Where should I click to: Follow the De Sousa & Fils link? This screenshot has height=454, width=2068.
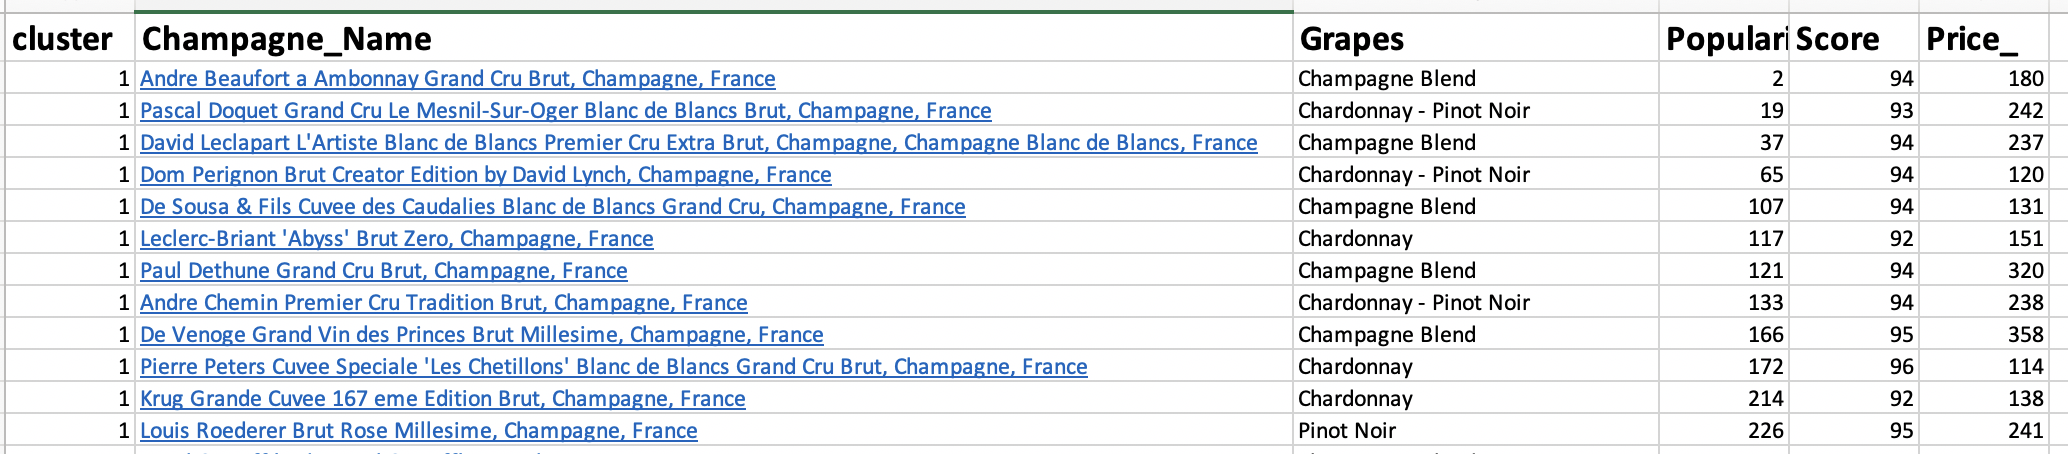(552, 207)
